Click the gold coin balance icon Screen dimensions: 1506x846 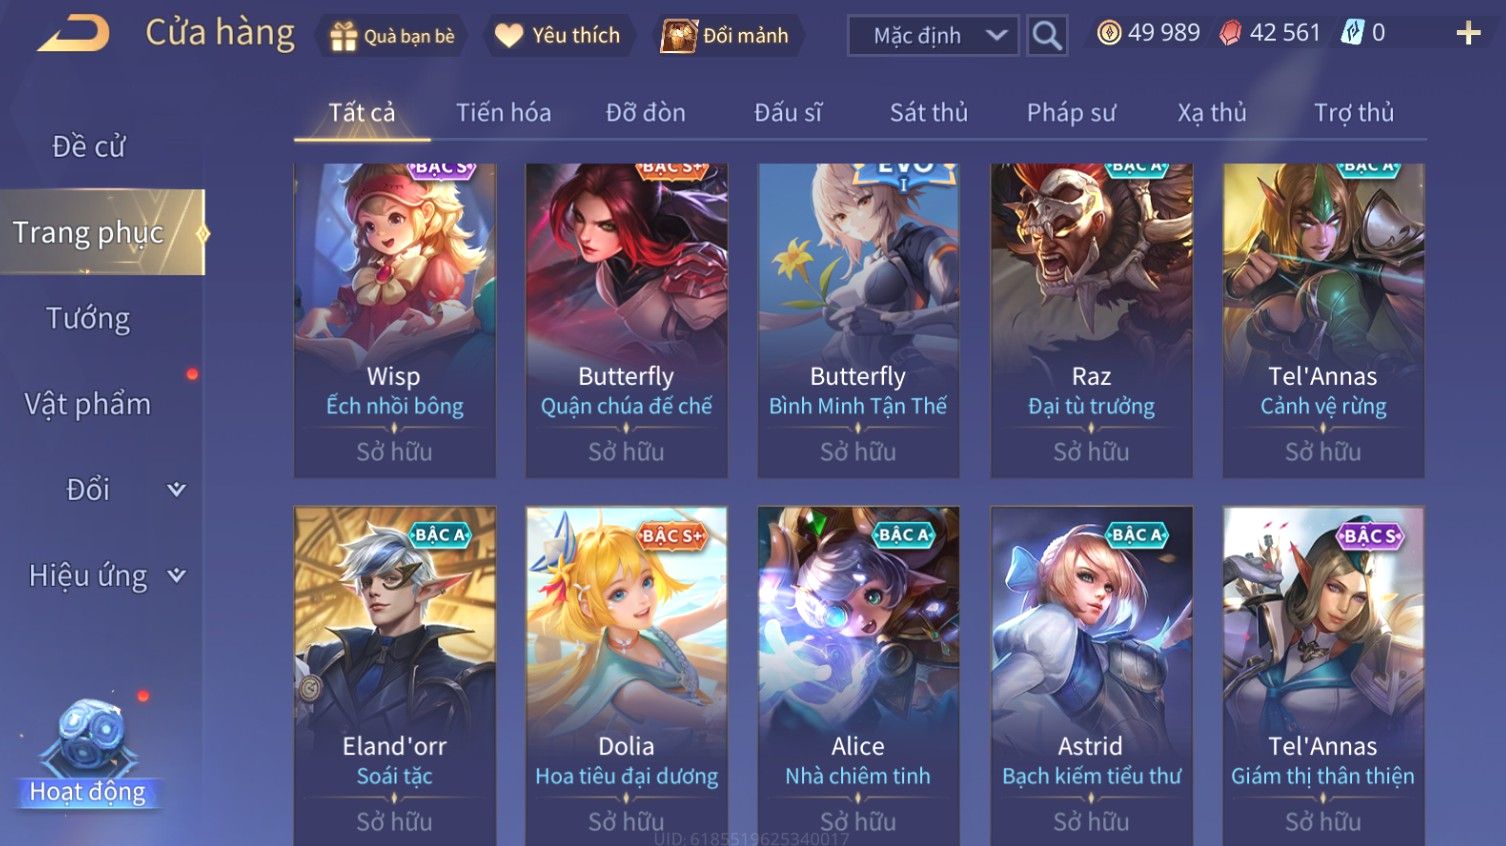(1109, 33)
